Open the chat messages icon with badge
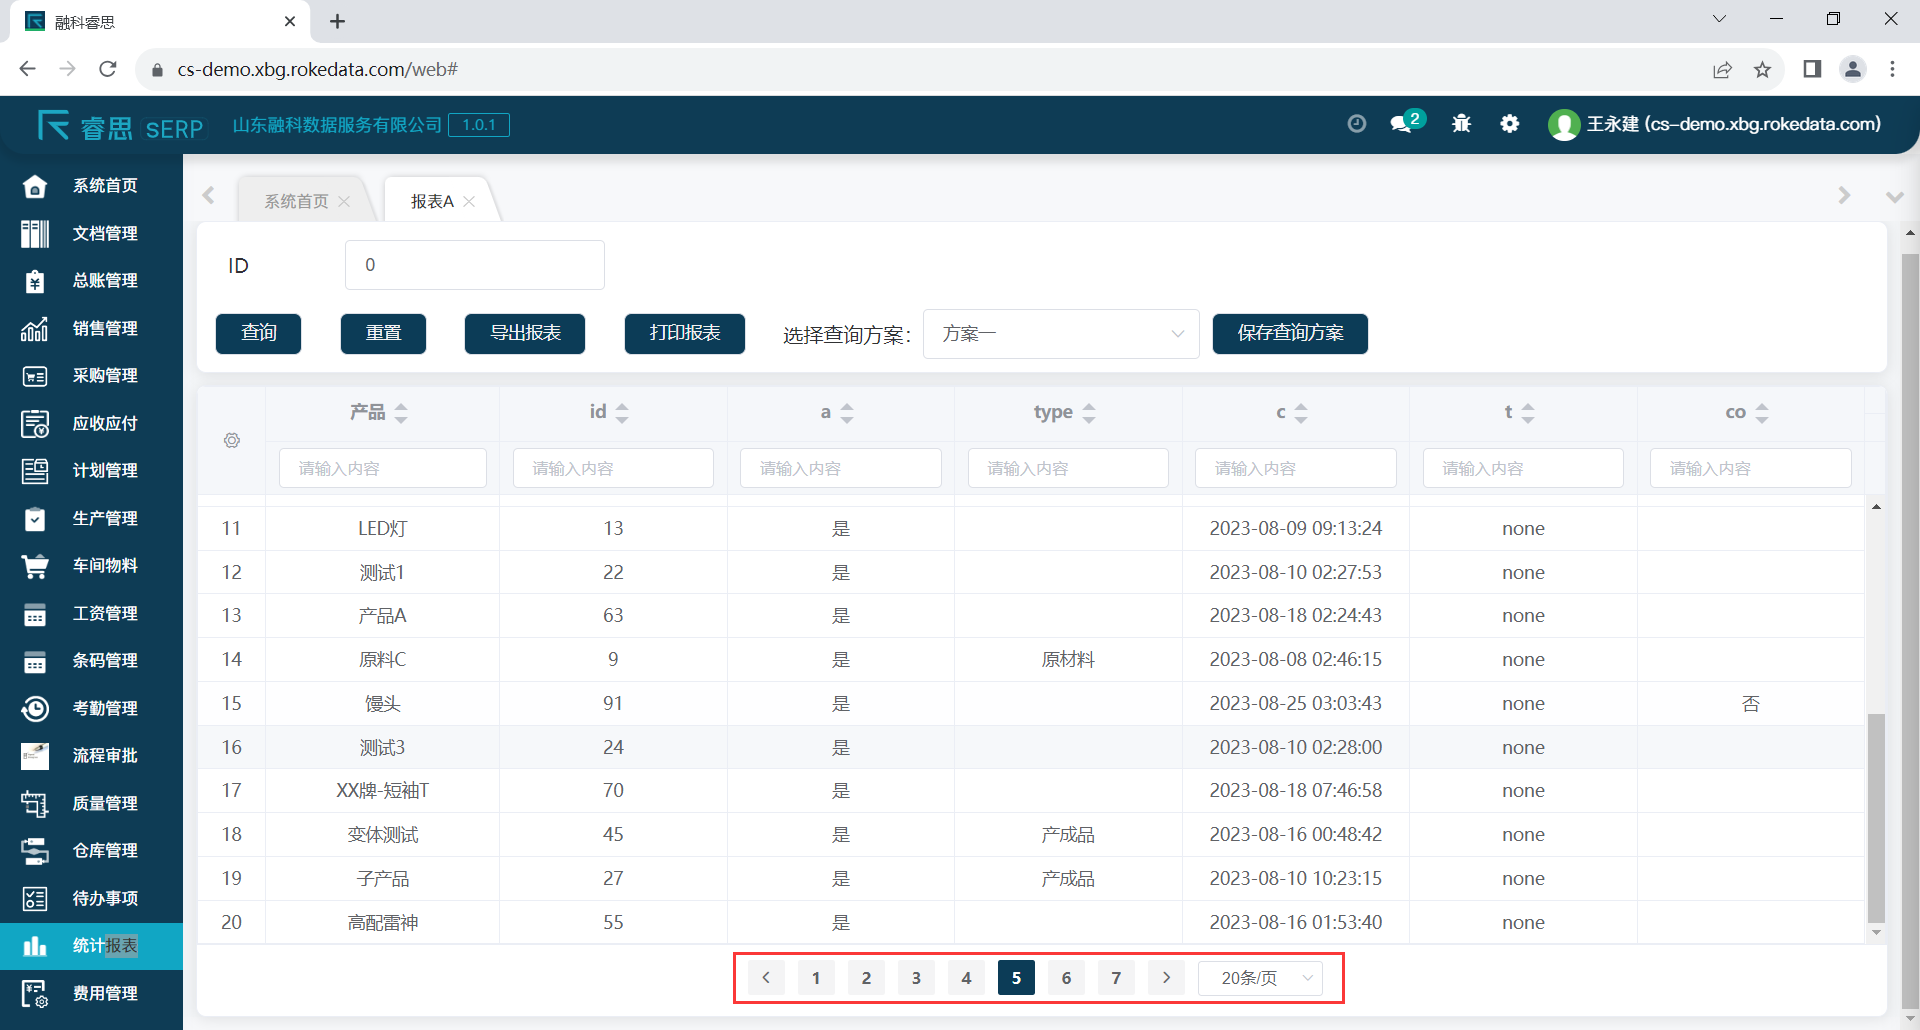The height and width of the screenshot is (1030, 1920). click(x=1403, y=124)
